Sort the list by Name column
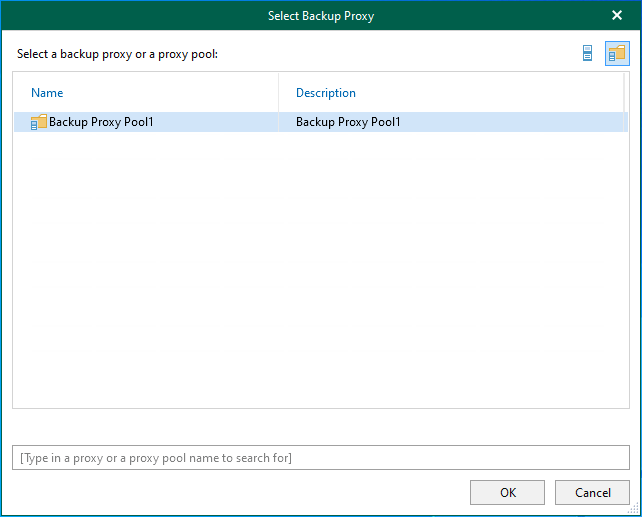The height and width of the screenshot is (517, 642). (x=47, y=93)
